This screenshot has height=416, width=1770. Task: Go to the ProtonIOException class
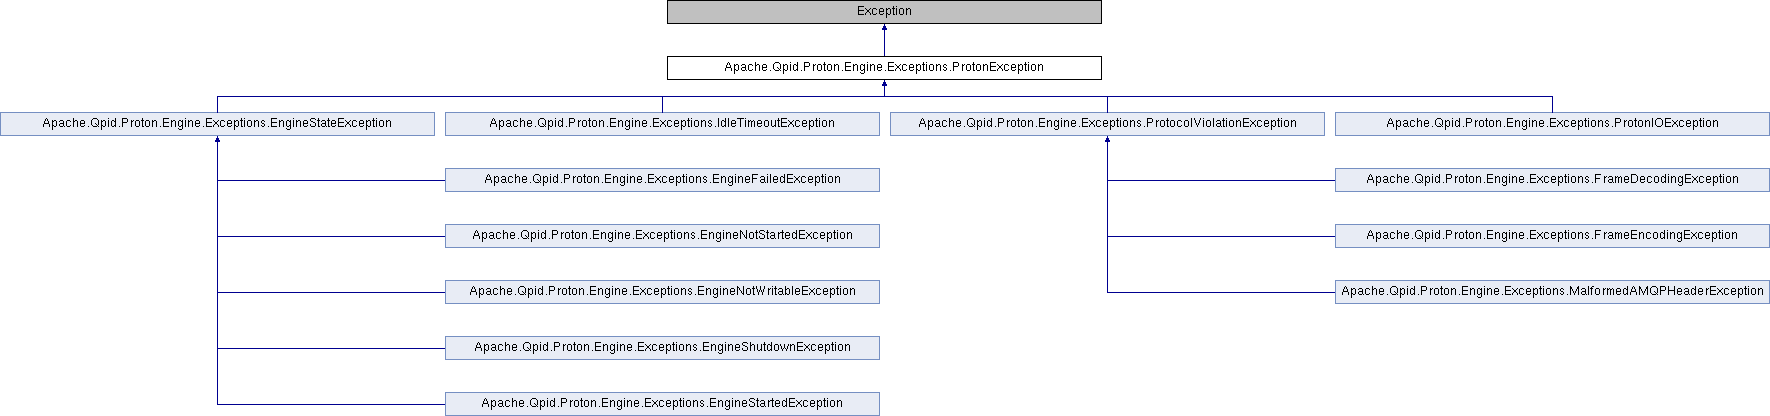click(1552, 124)
